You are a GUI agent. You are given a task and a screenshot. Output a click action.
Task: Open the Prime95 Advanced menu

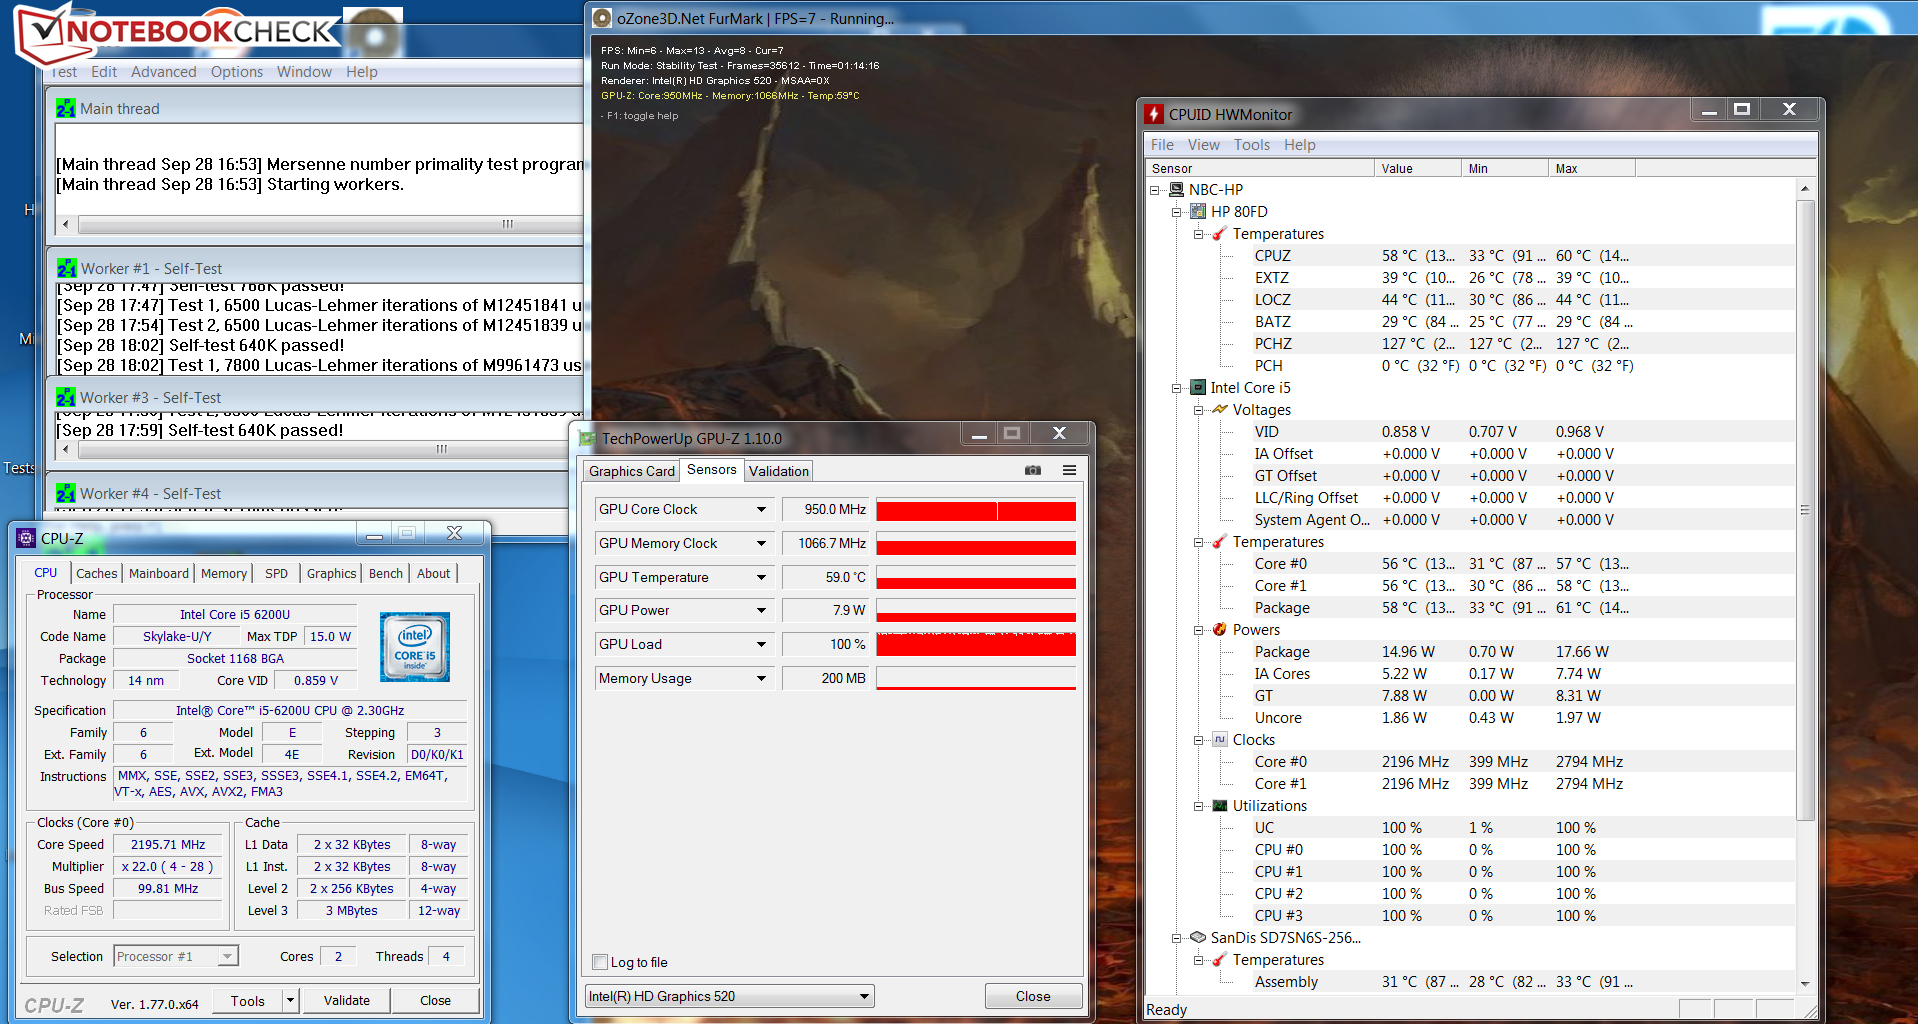point(163,72)
